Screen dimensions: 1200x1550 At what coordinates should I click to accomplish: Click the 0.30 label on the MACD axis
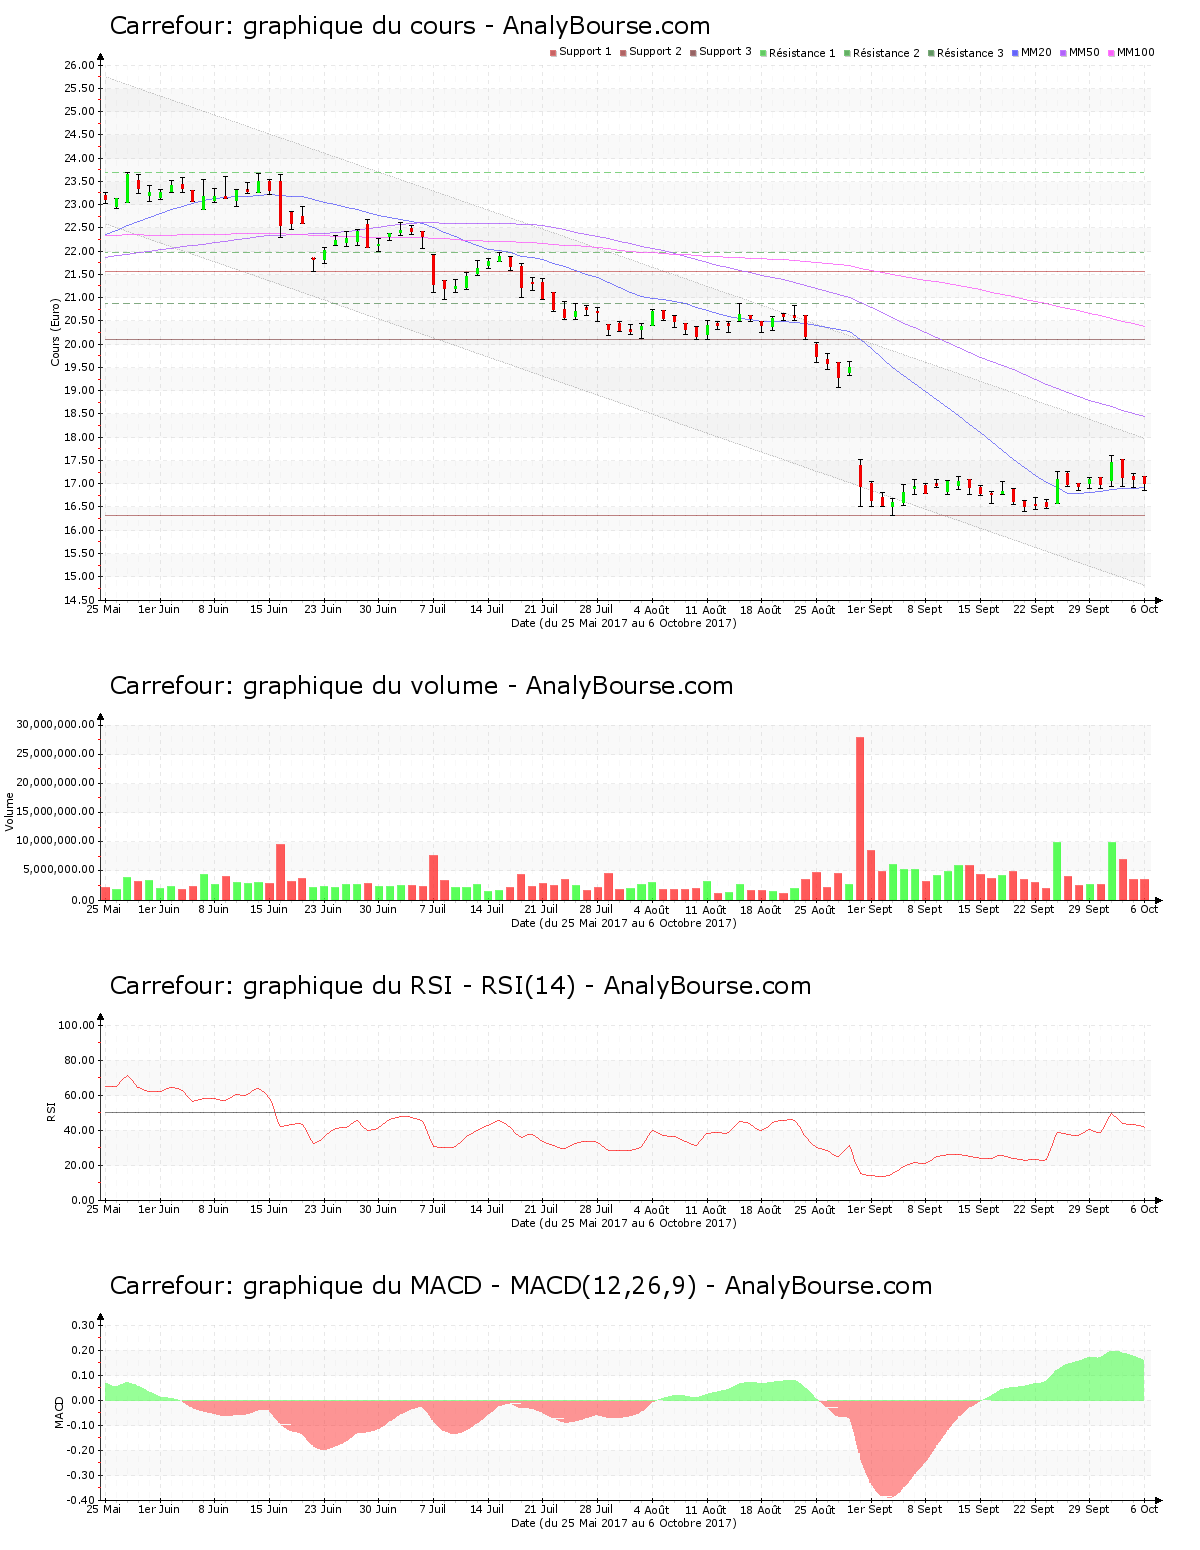click(x=83, y=1325)
